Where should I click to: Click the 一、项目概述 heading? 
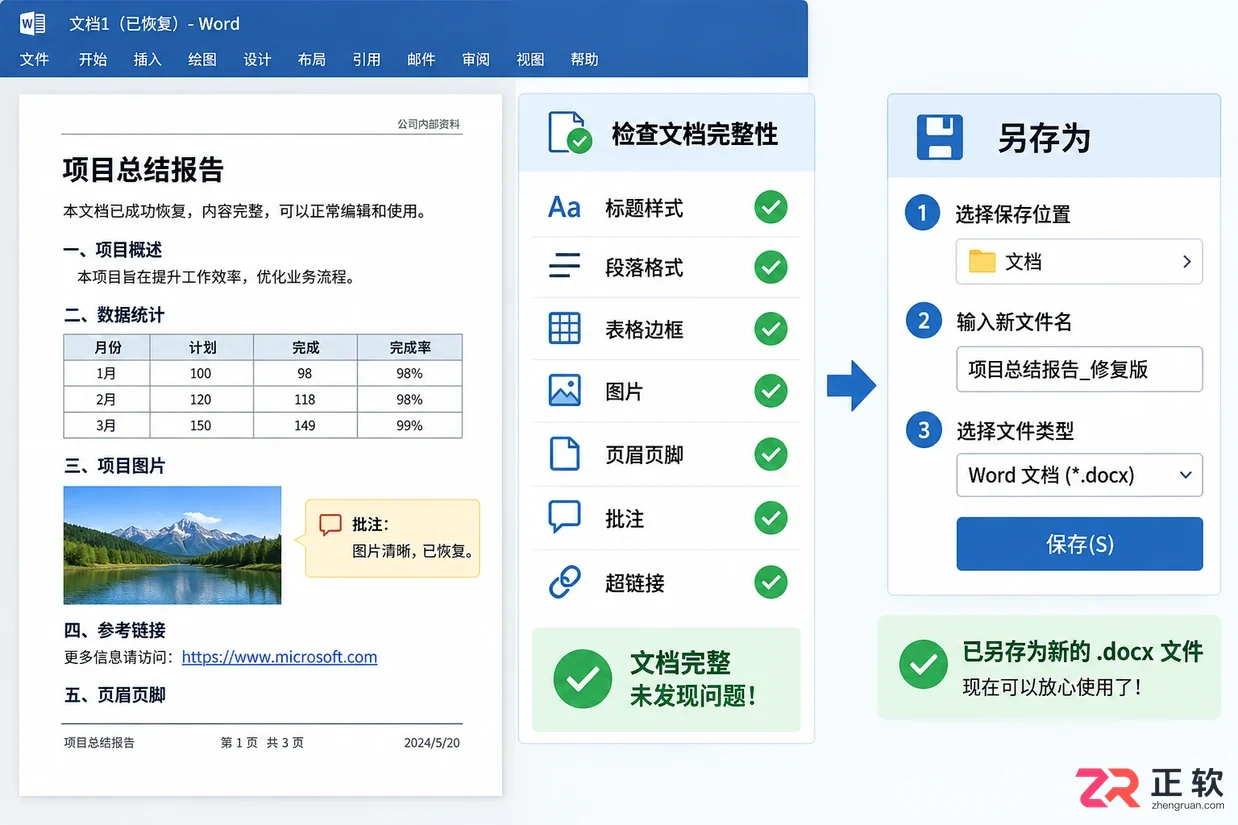click(x=112, y=250)
